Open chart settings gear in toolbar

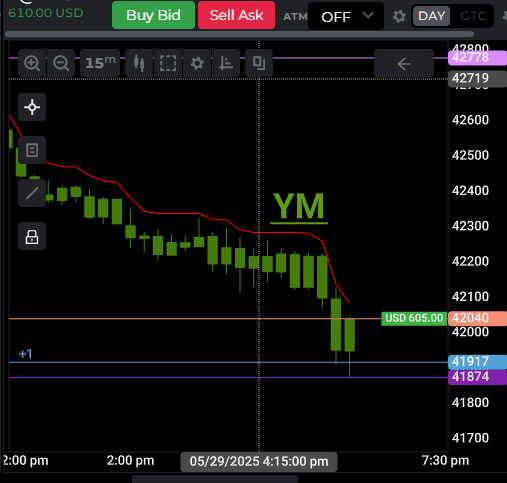click(197, 63)
